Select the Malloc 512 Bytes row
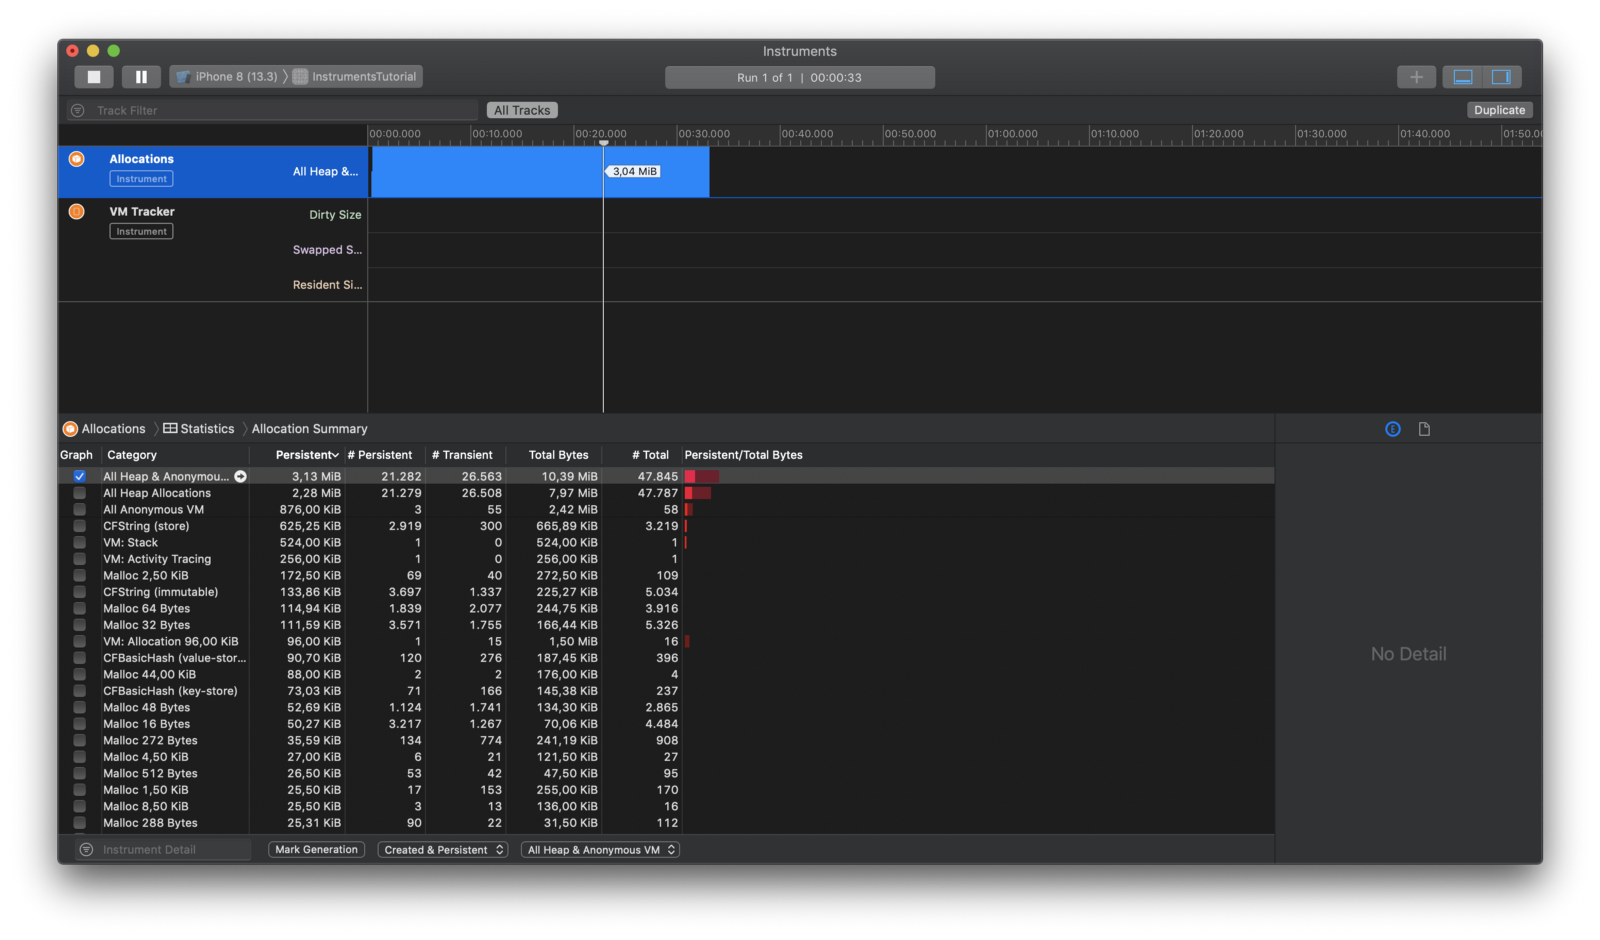1600x940 pixels. [x=666, y=773]
